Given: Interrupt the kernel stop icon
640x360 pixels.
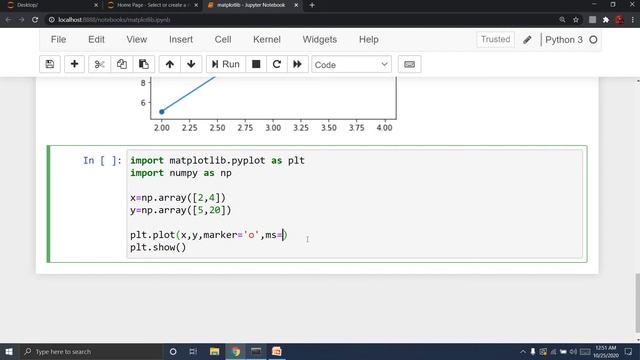Looking at the screenshot, I should [256, 64].
